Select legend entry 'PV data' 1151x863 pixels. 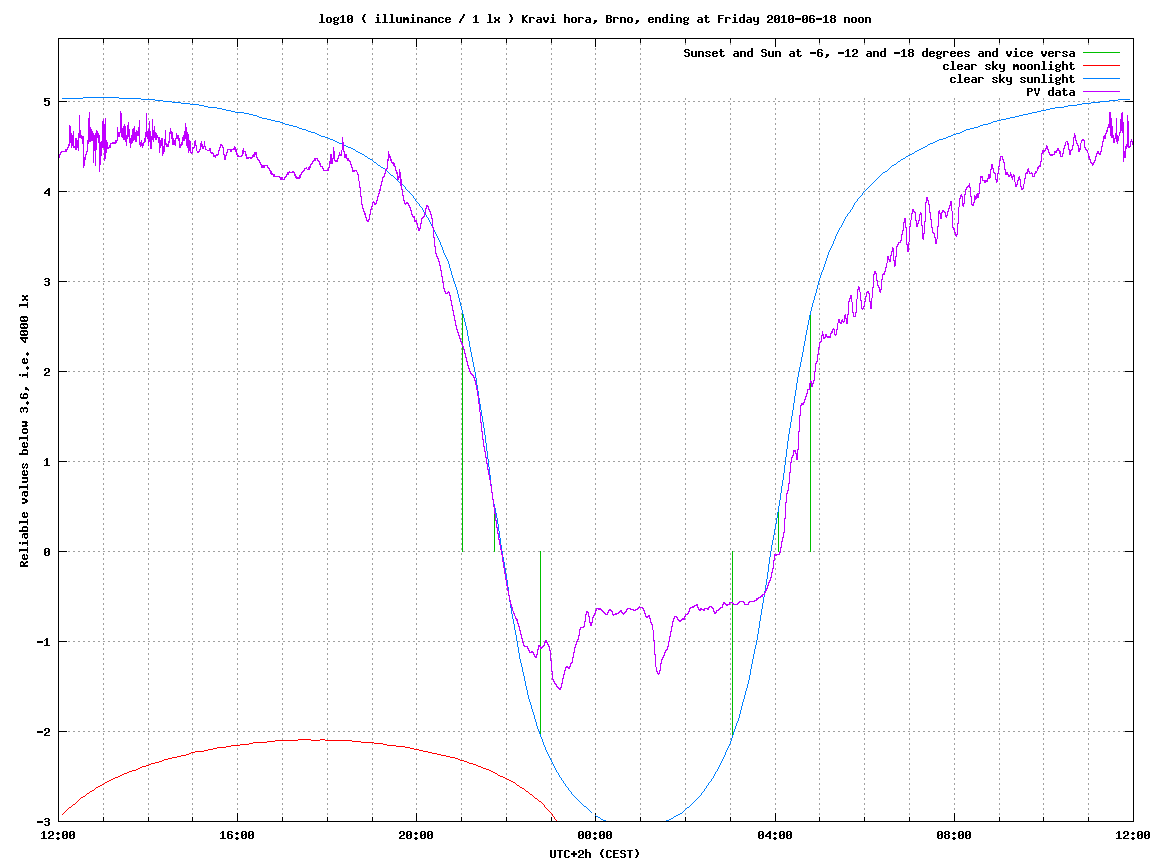point(1050,92)
